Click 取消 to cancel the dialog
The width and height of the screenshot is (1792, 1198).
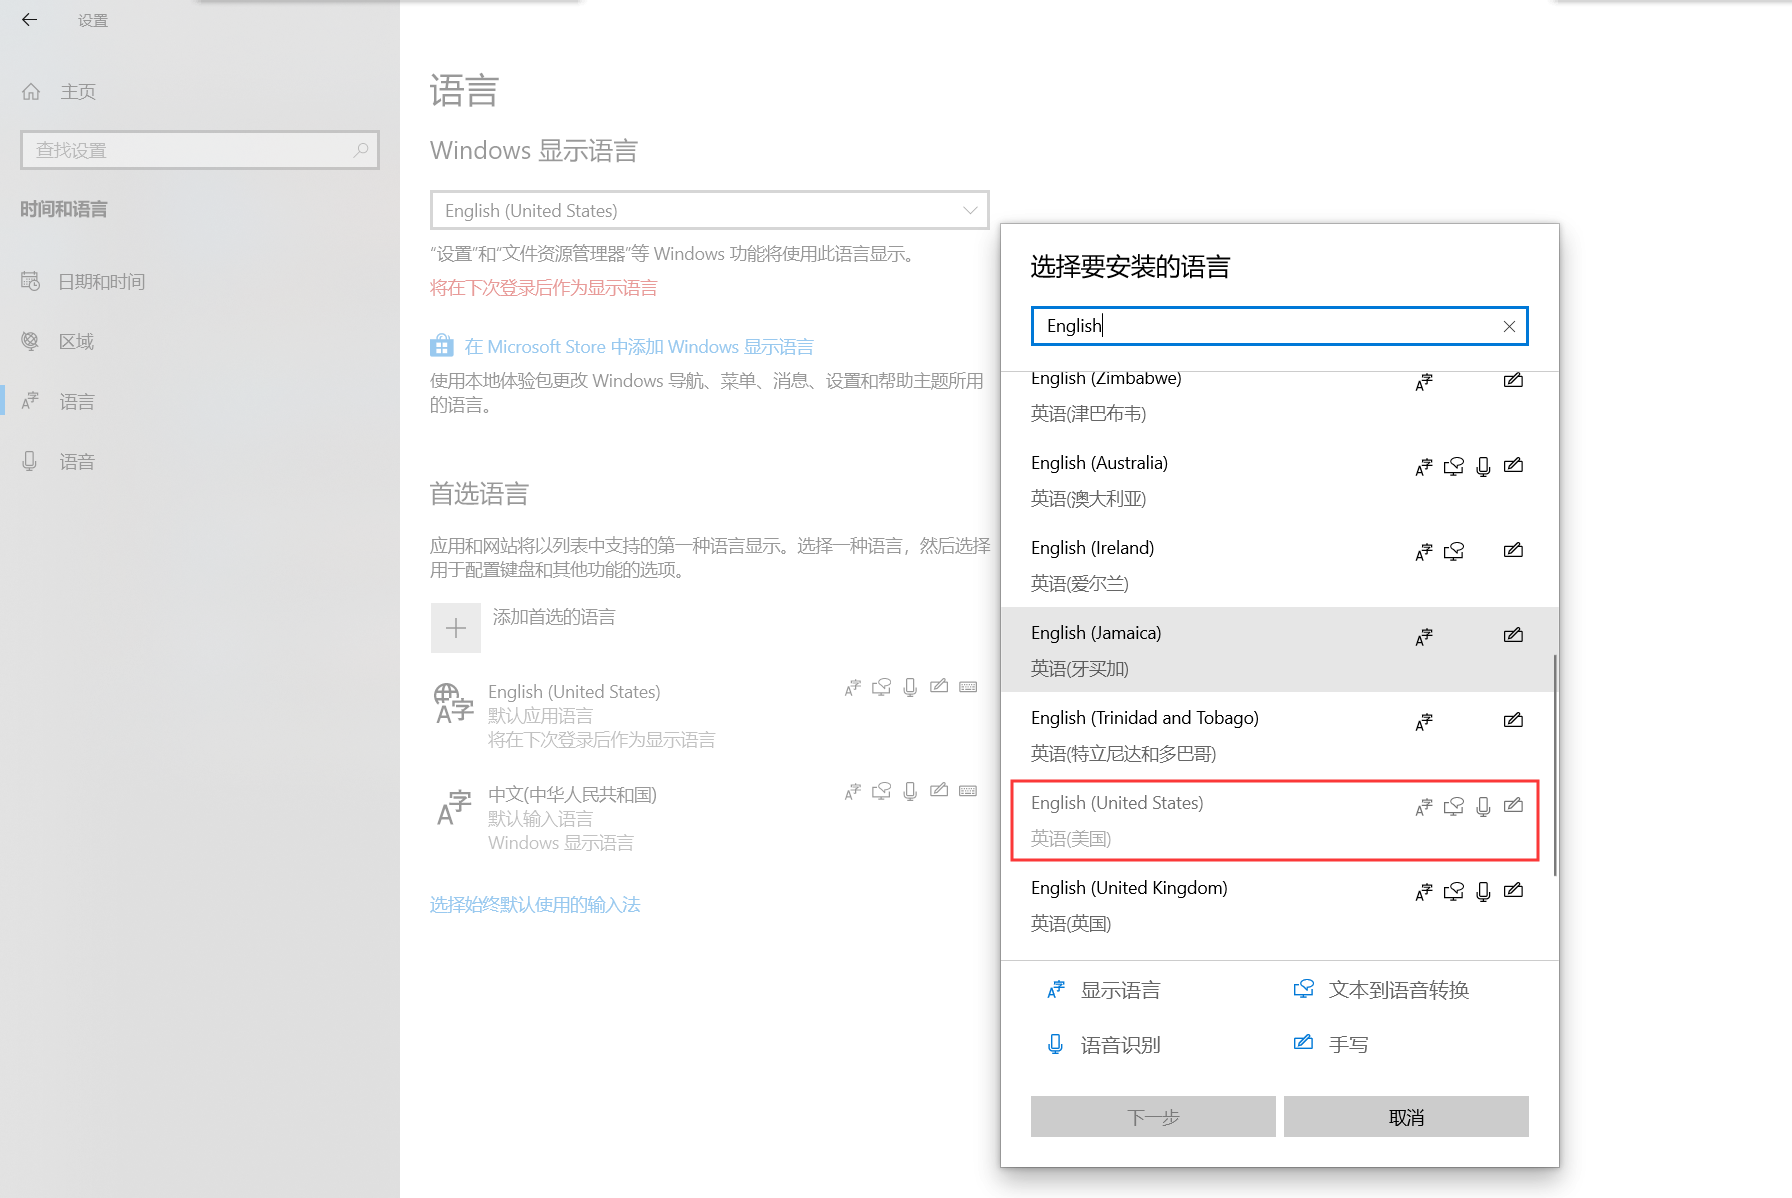pyautogui.click(x=1406, y=1117)
